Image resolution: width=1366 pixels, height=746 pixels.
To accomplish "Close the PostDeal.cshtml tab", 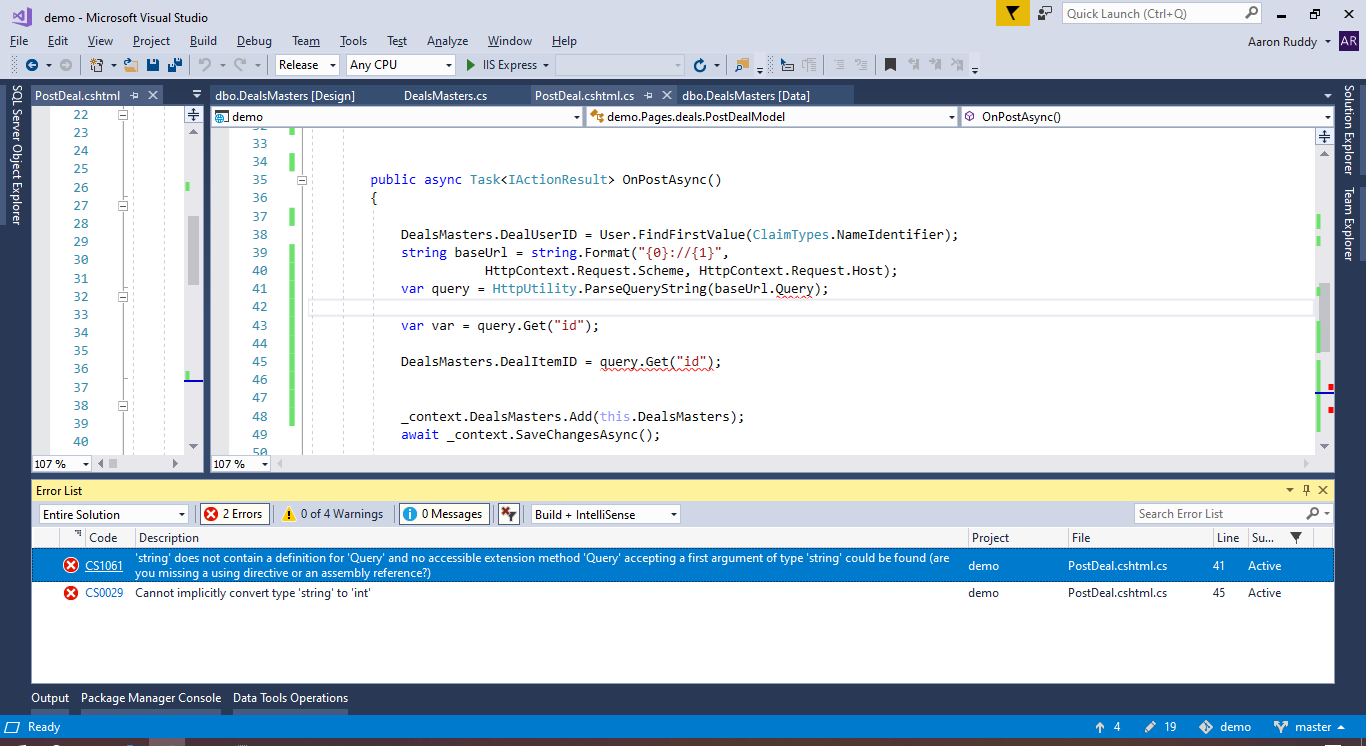I will 153,95.
